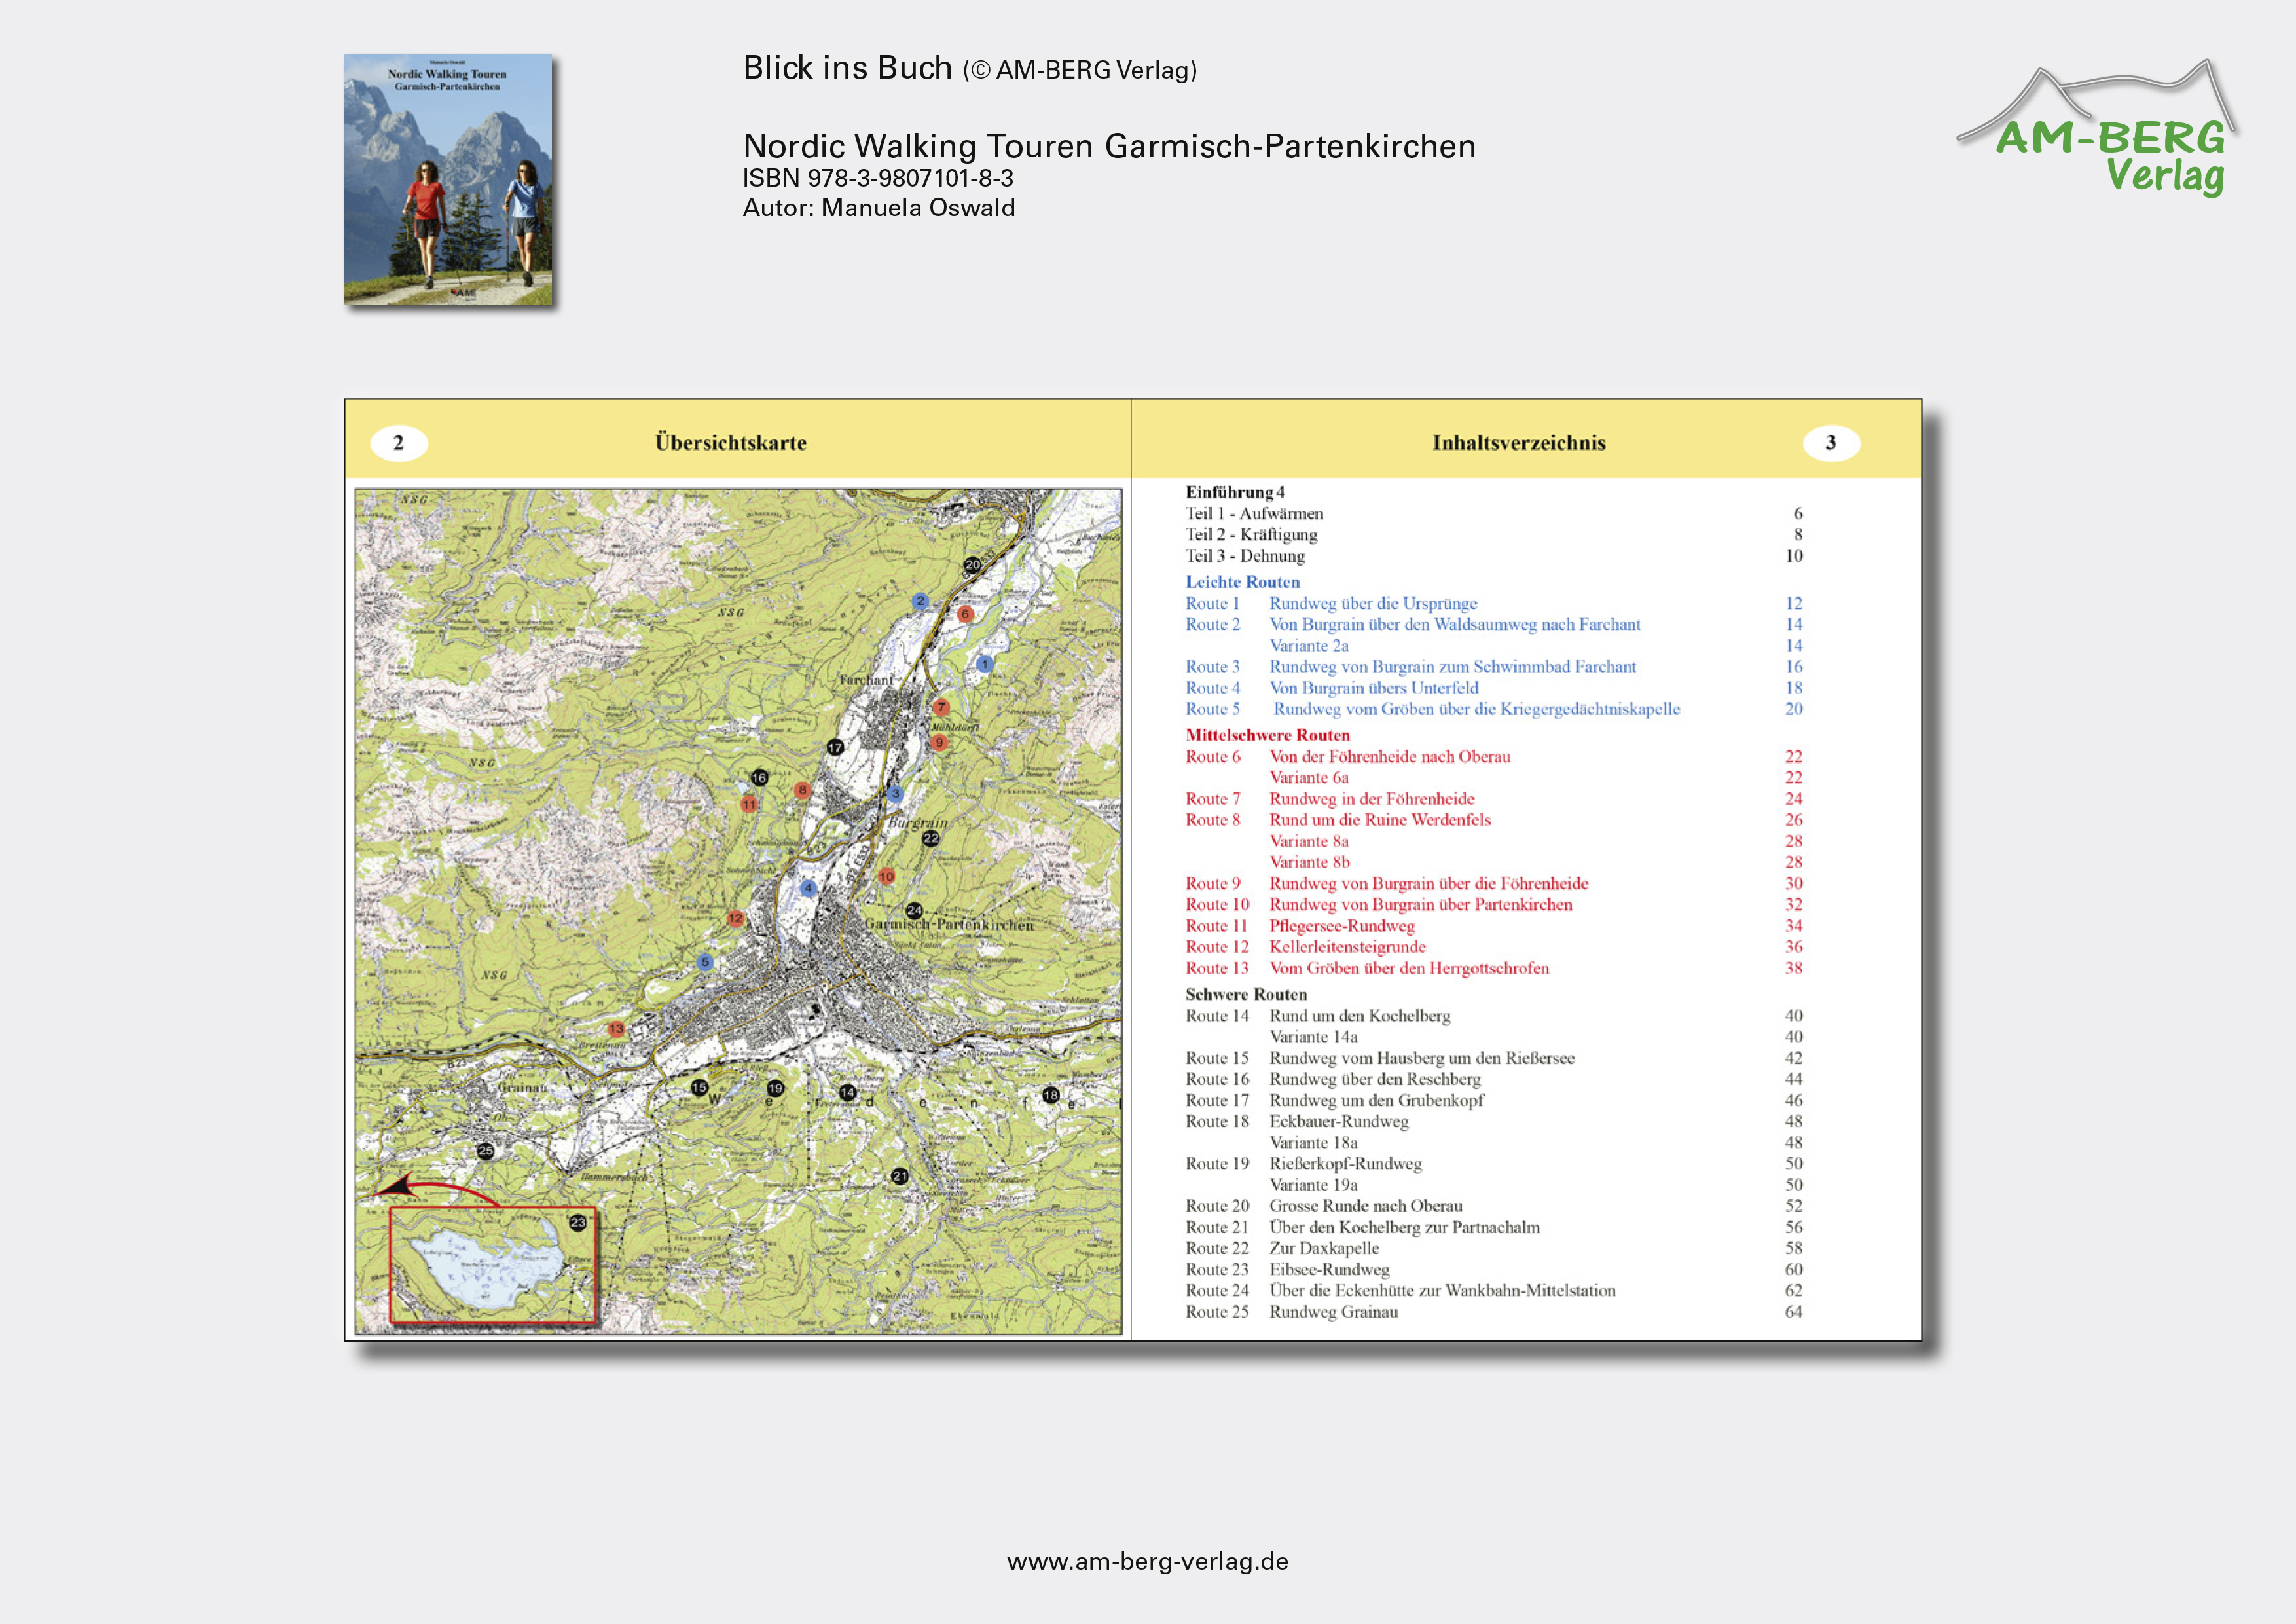
Task: Click the Einführung contents entry
Action: 1235,492
